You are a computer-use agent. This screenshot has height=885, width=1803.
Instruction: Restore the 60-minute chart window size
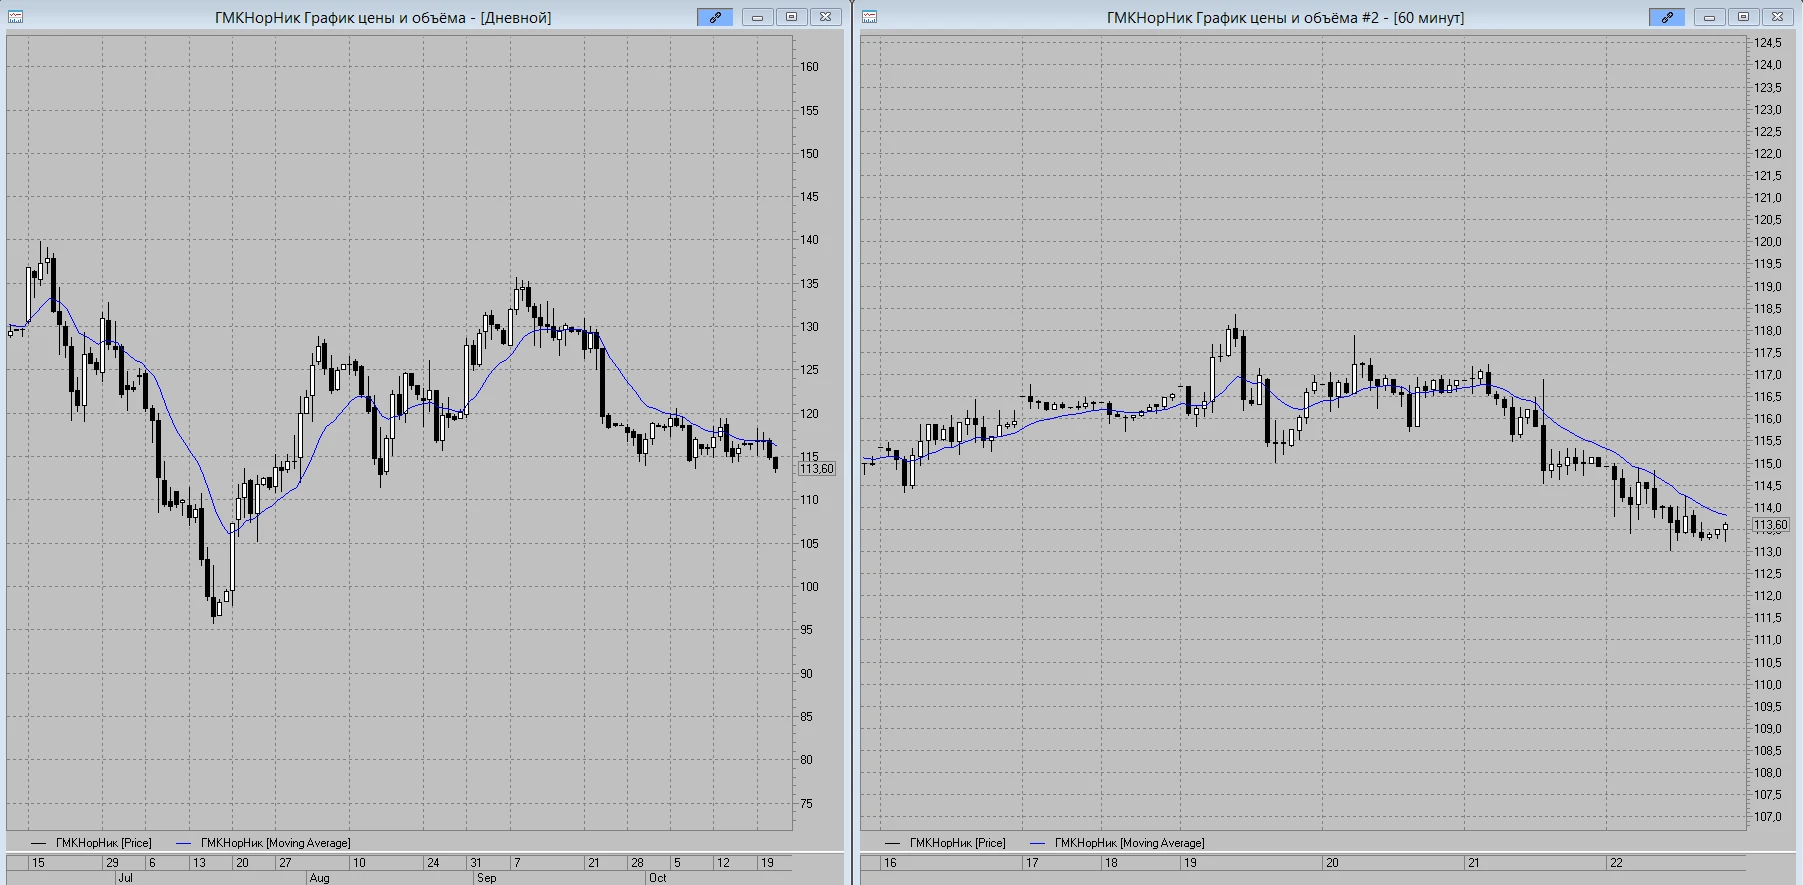[1744, 17]
